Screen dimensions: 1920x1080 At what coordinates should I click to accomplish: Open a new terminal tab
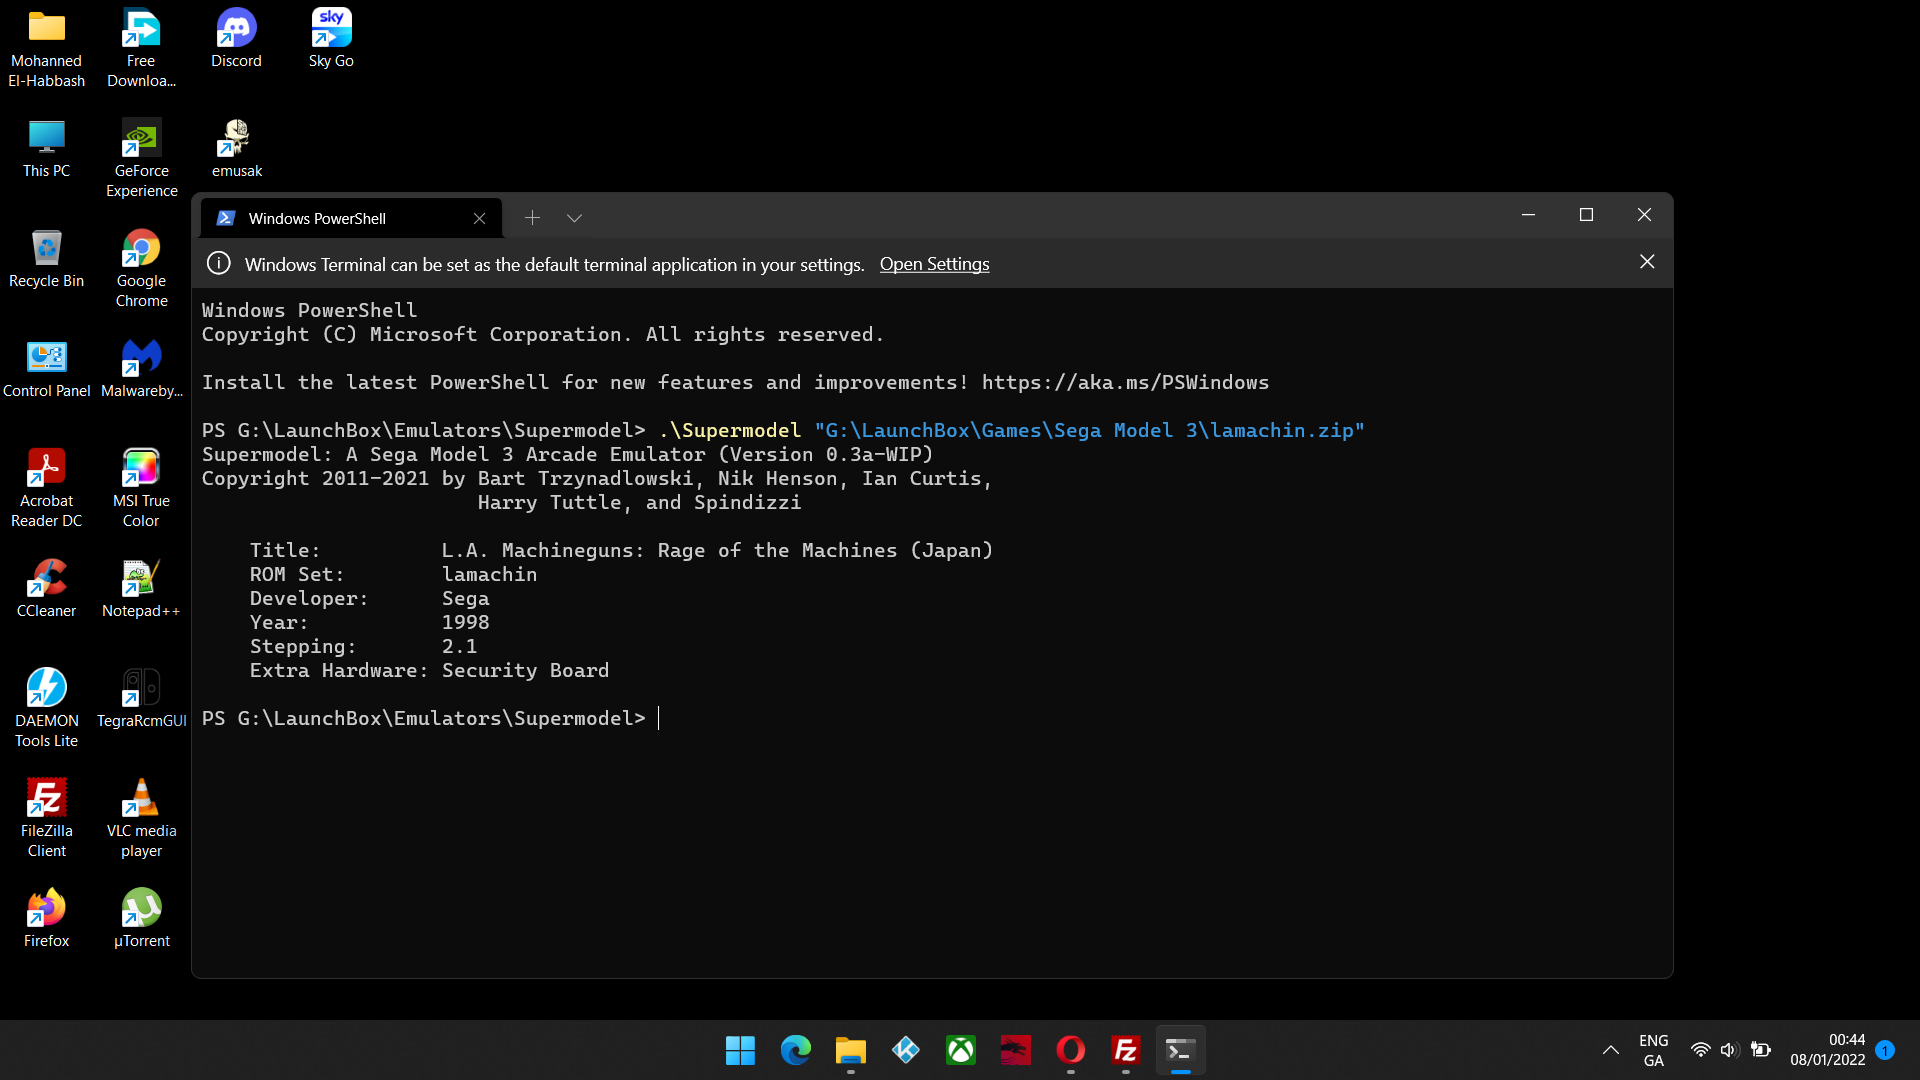[x=532, y=218]
